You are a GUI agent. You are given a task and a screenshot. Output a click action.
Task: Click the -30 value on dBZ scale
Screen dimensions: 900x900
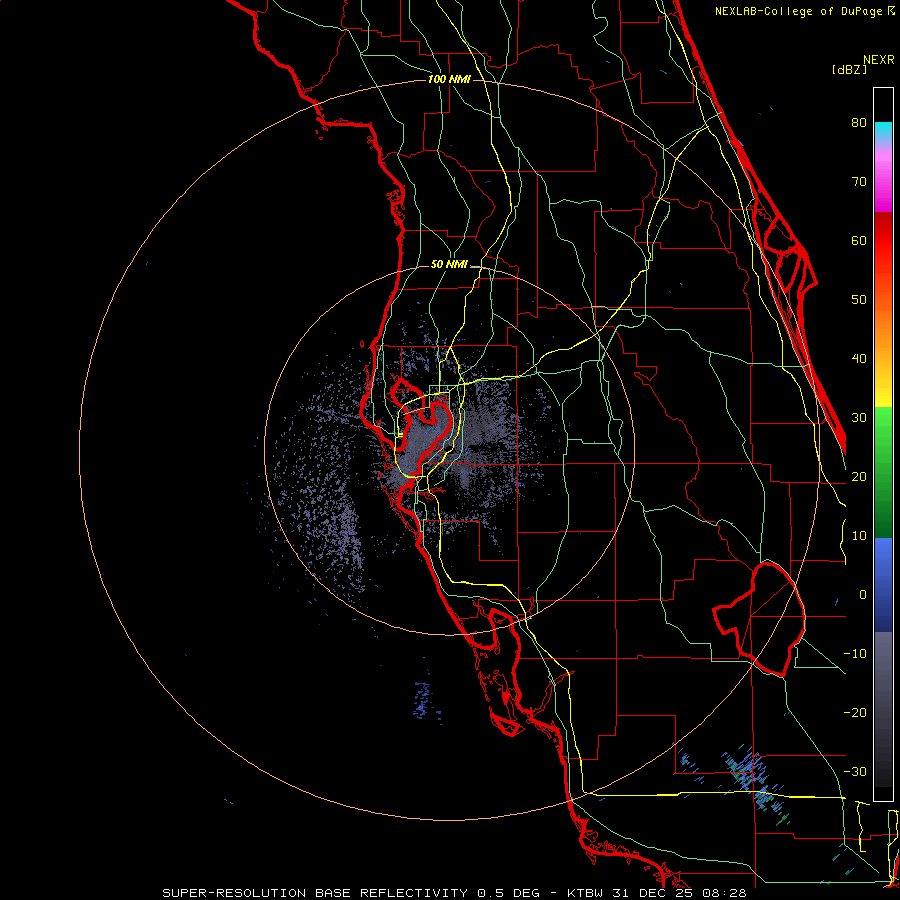[x=855, y=771]
